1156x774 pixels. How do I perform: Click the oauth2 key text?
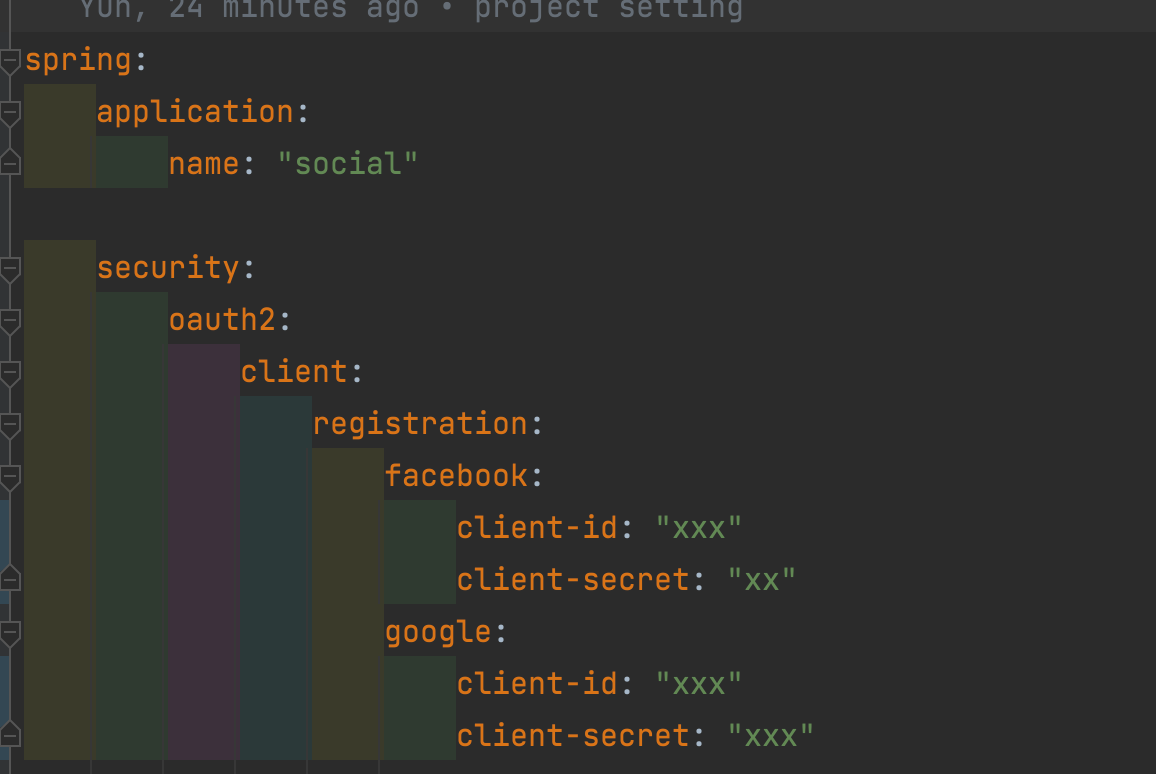(223, 320)
